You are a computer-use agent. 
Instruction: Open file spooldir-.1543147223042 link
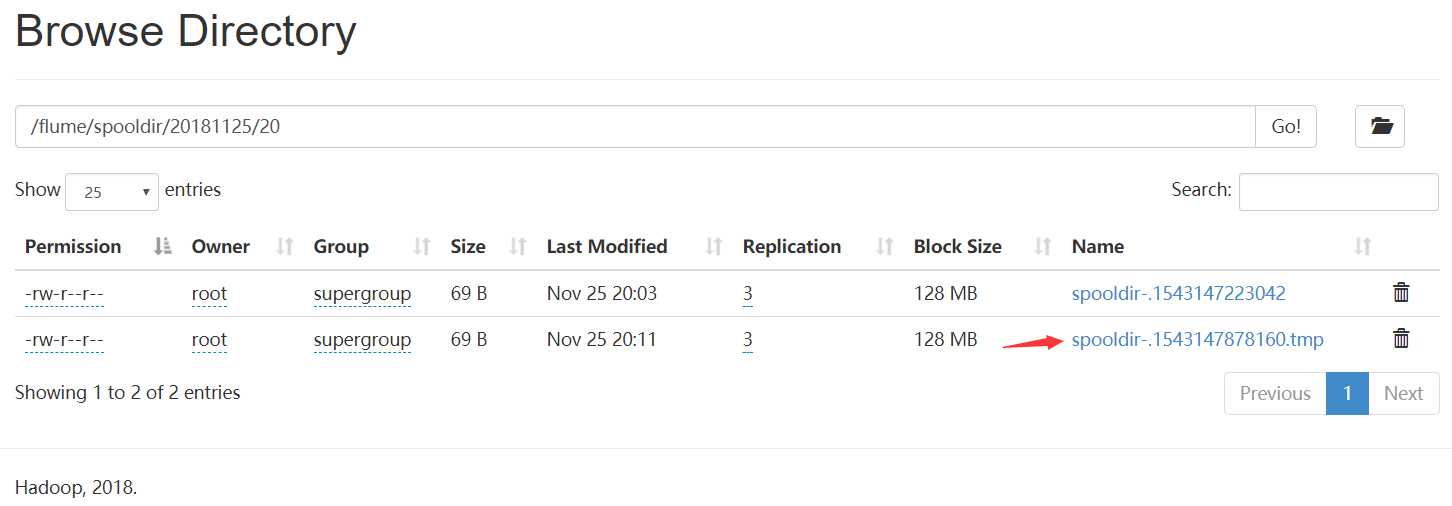1178,294
